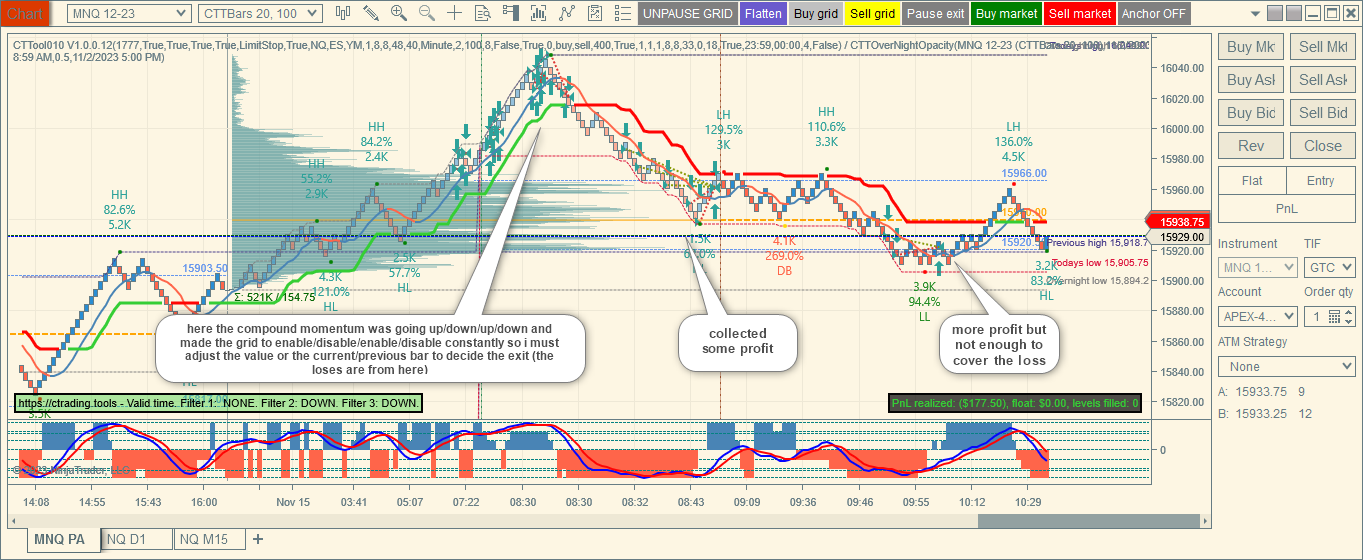Click the Sell Bid button
This screenshot has height=560, width=1363.
tap(1323, 113)
